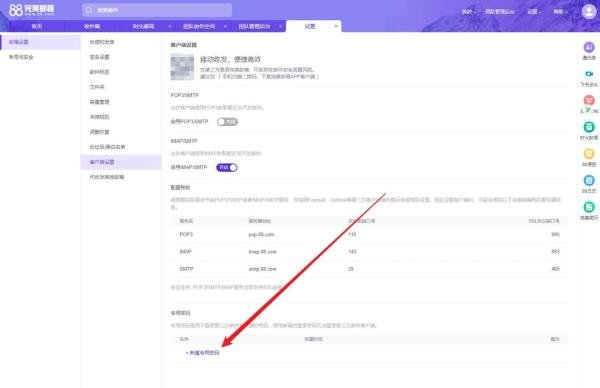Click the 配置帮助 section heading
The height and width of the screenshot is (388, 600).
point(180,187)
